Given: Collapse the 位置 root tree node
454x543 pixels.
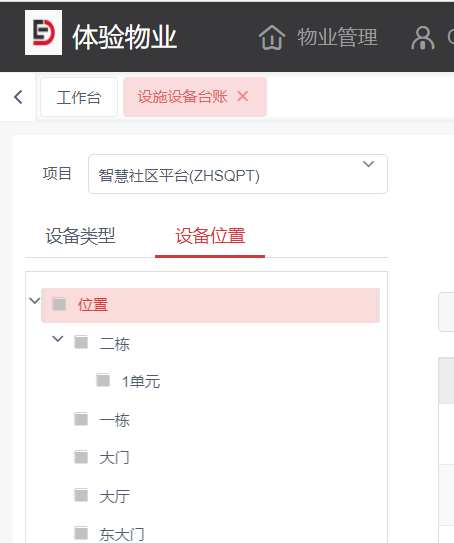Looking at the screenshot, I should [34, 301].
